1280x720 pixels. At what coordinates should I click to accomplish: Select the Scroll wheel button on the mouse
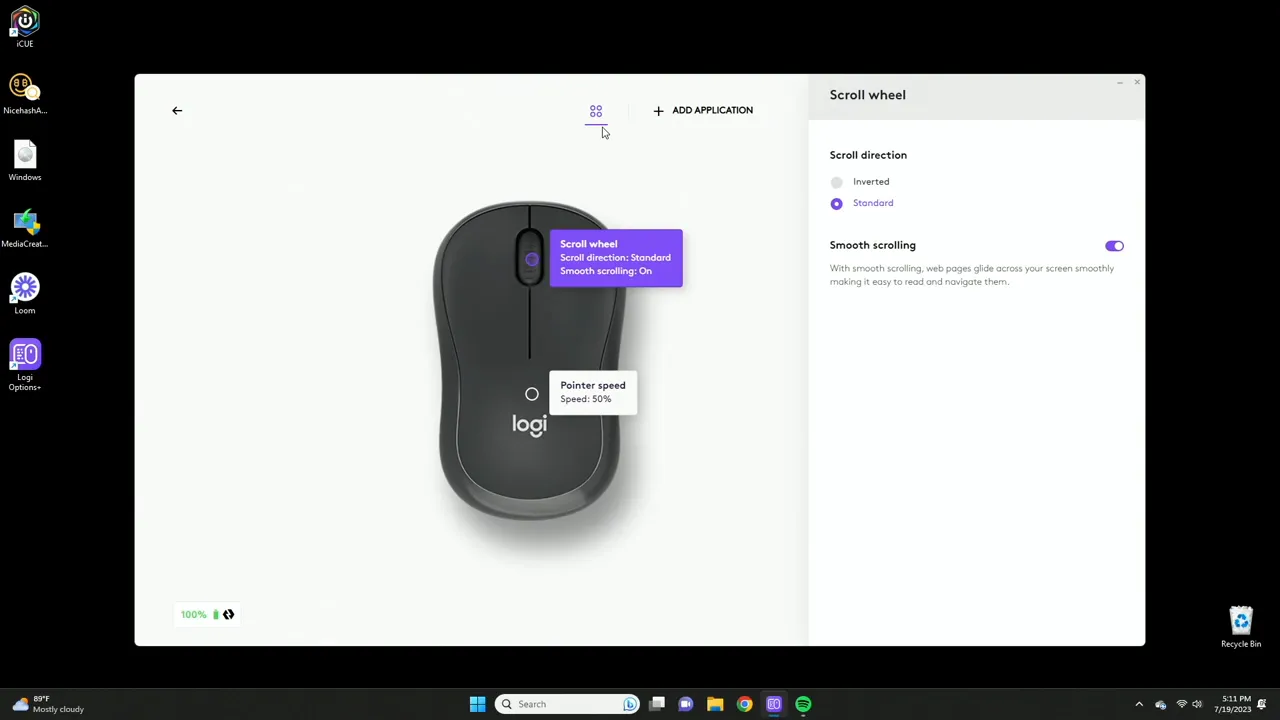(x=531, y=258)
